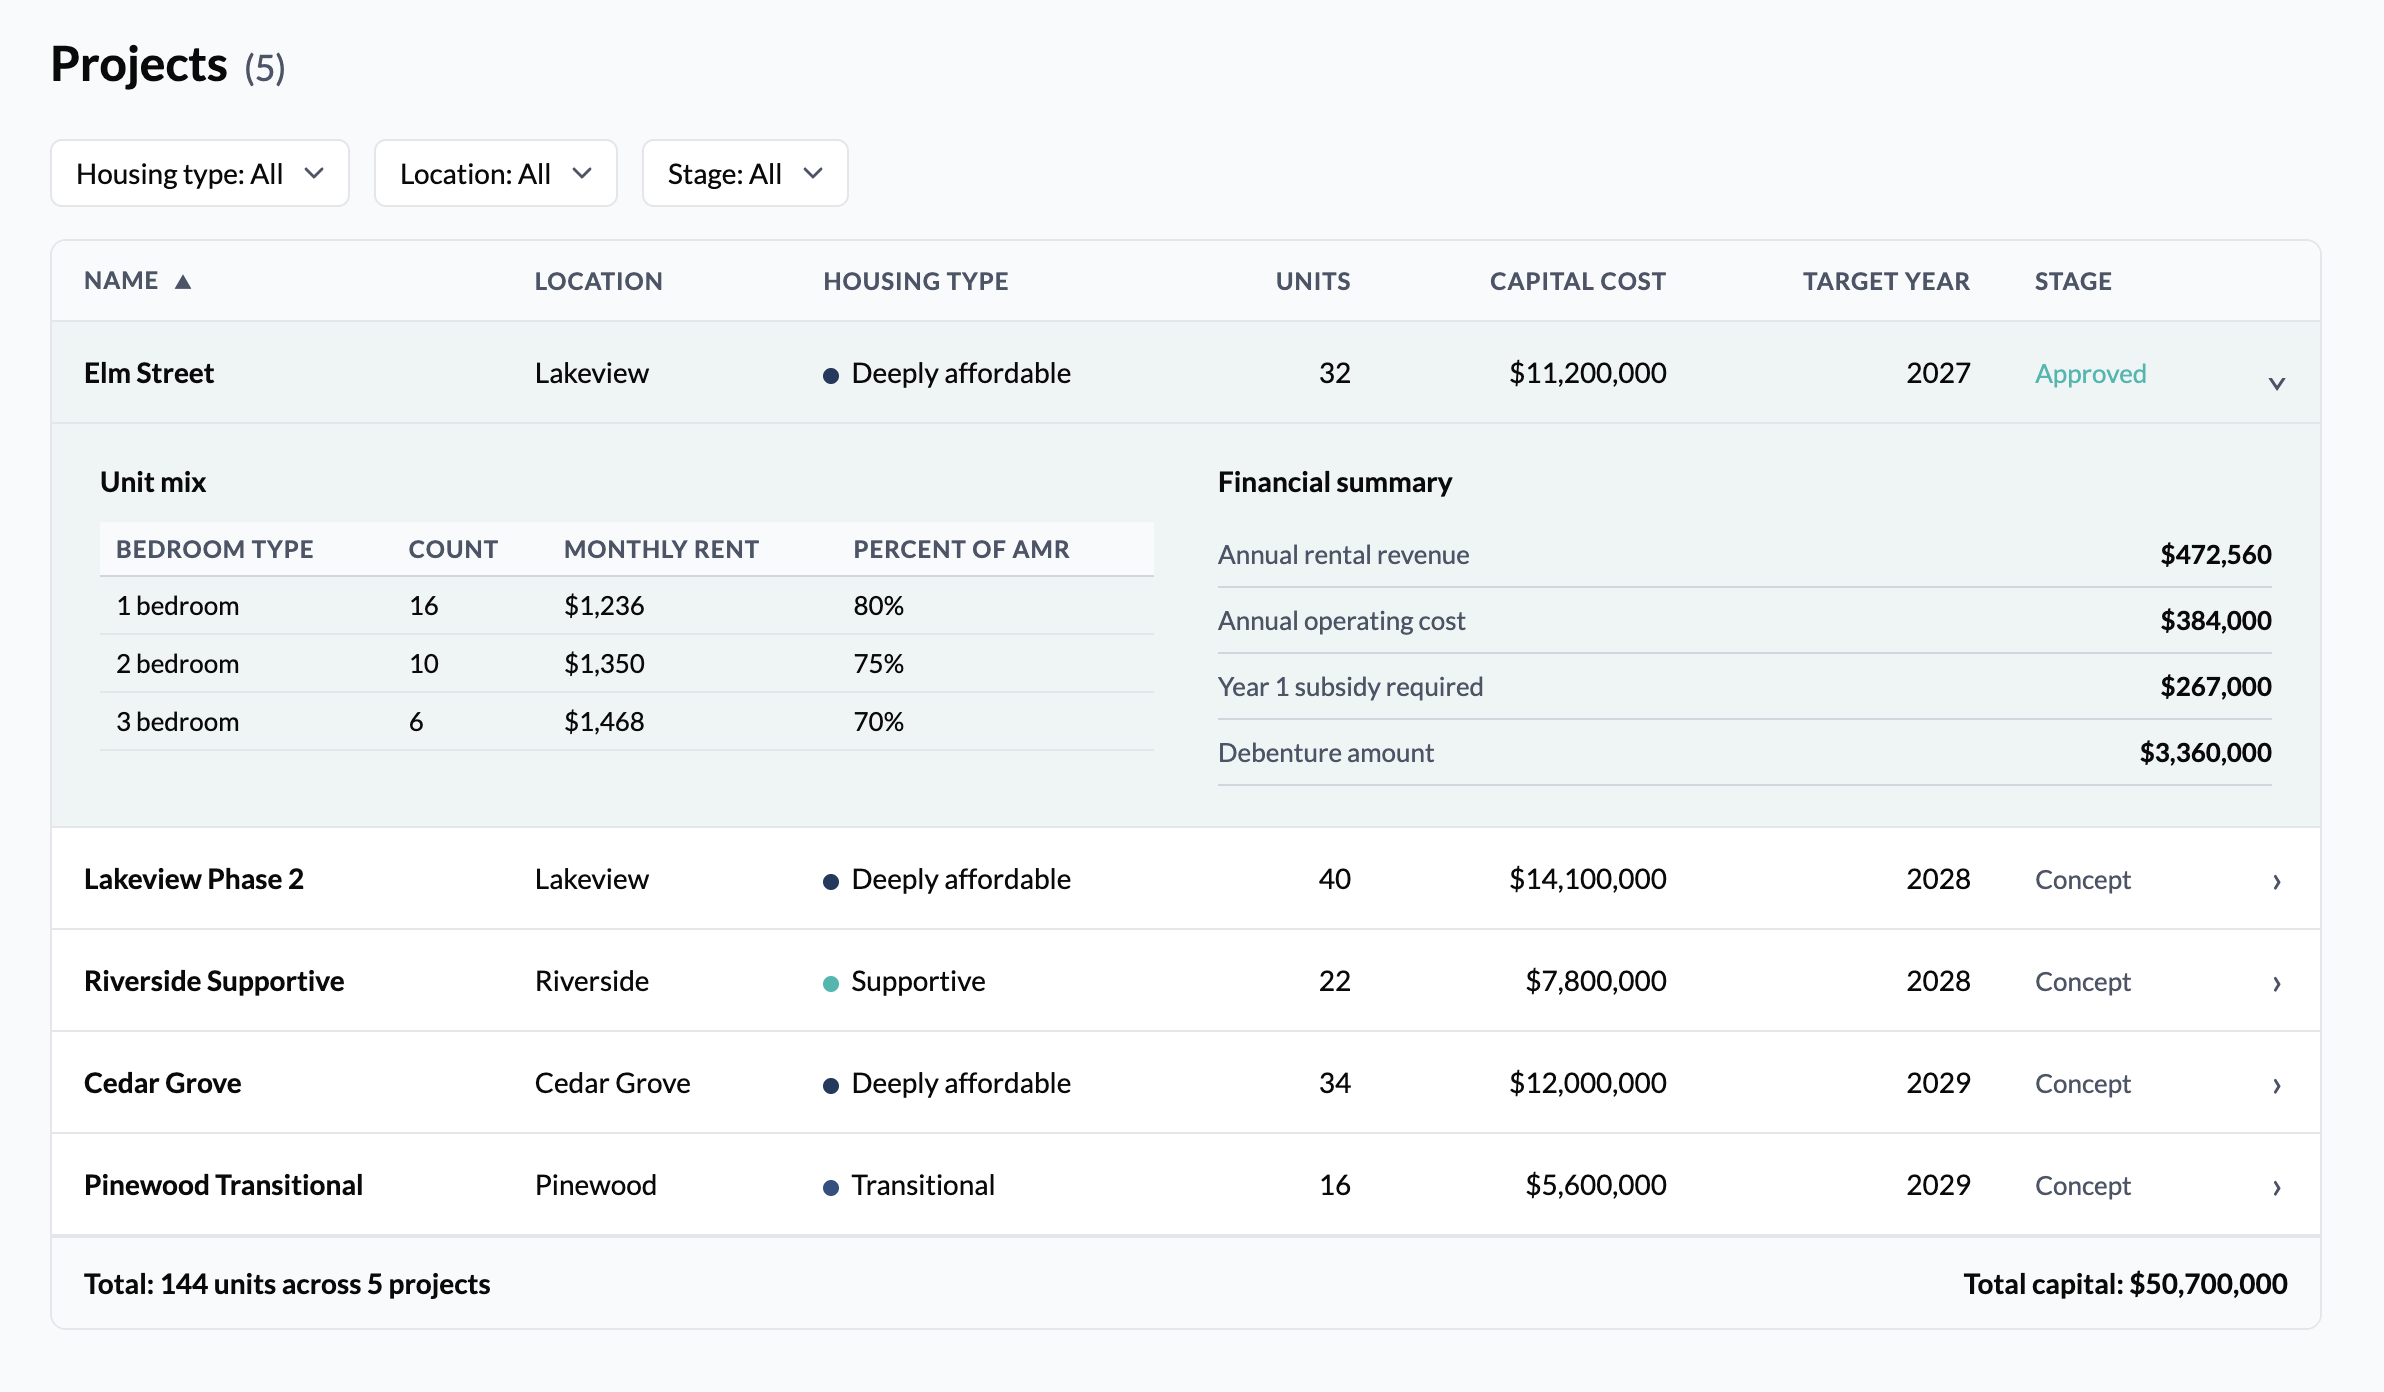Sort by the TARGET YEAR column header
The width and height of the screenshot is (2384, 1392).
click(x=1885, y=282)
